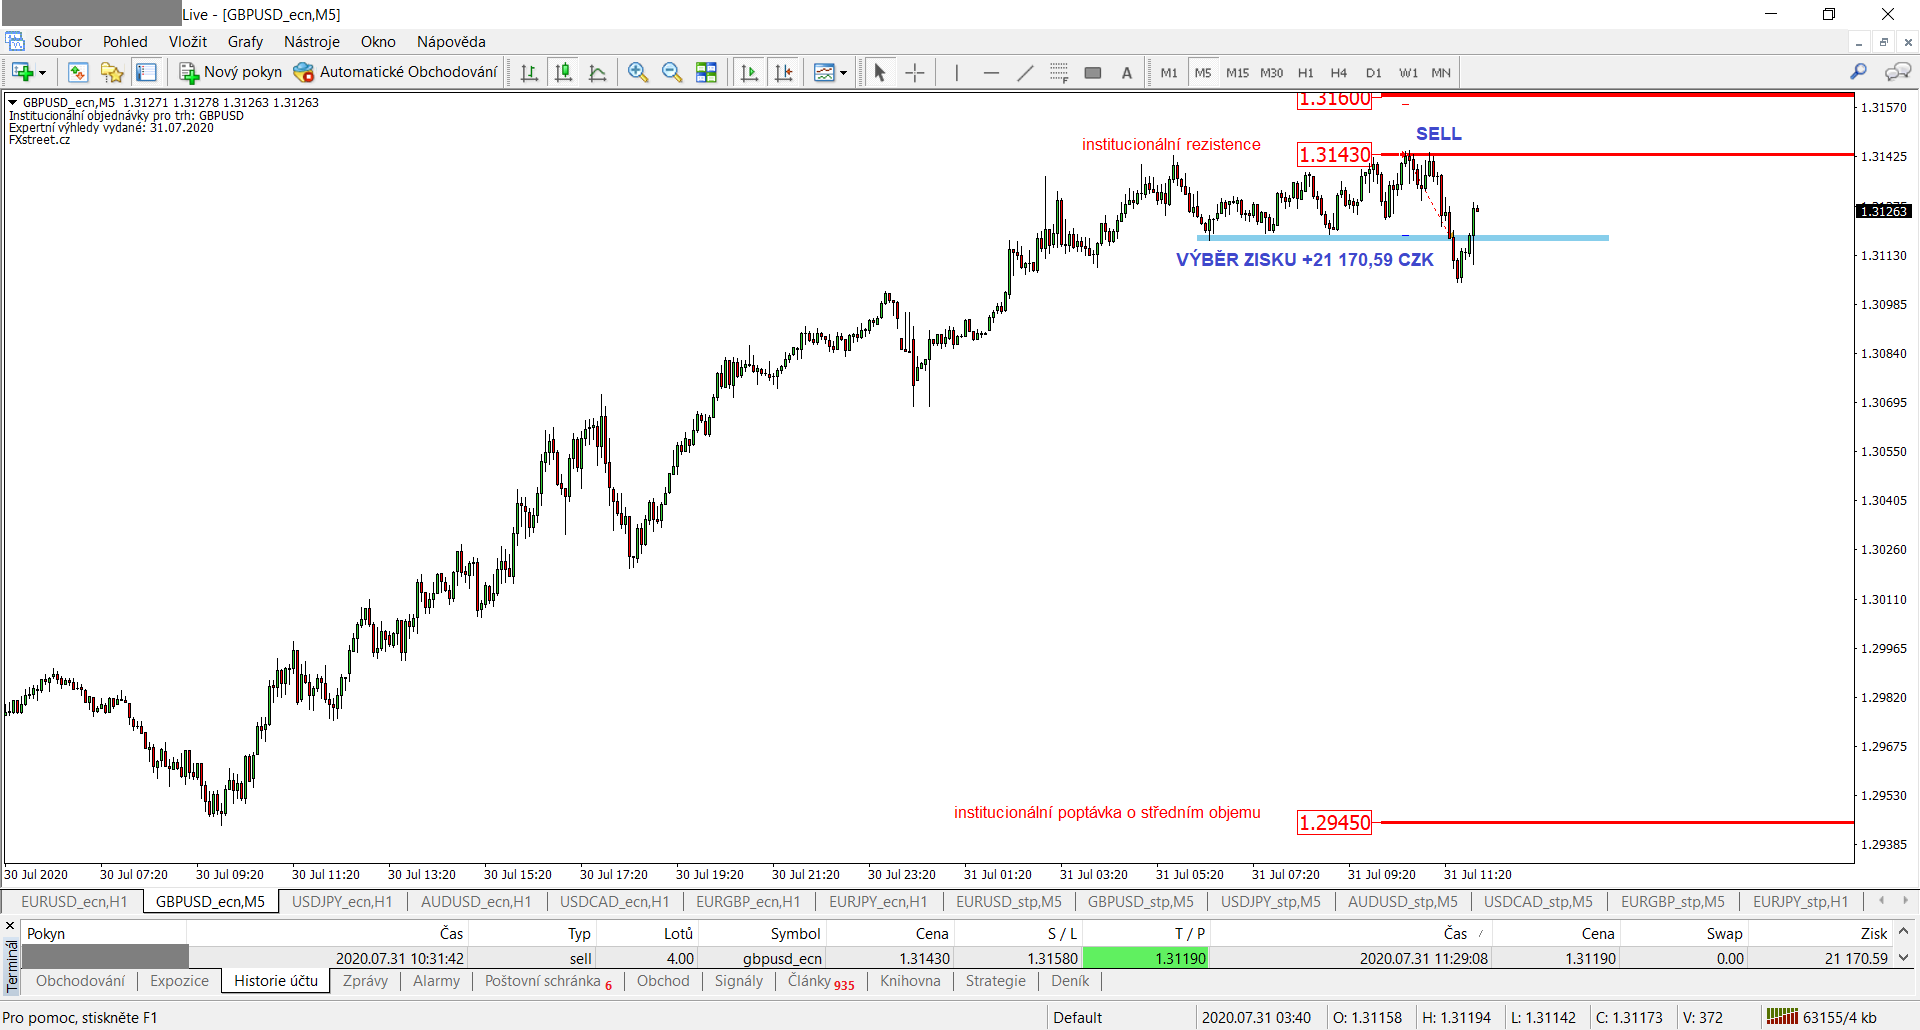The height and width of the screenshot is (1030, 1920).
Task: Switch to GBPUSD_stp,M5 chart tab
Action: 1141,902
